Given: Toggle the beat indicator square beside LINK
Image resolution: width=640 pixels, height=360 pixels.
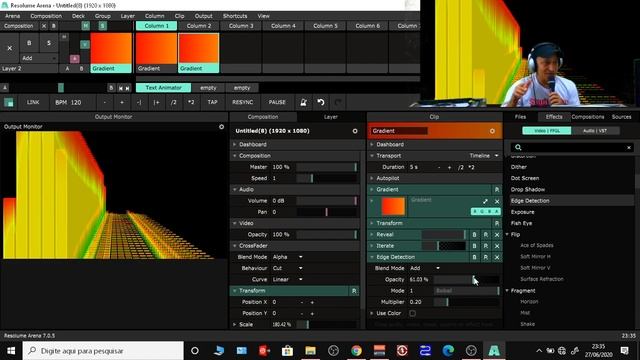Looking at the screenshot, I should (9, 102).
